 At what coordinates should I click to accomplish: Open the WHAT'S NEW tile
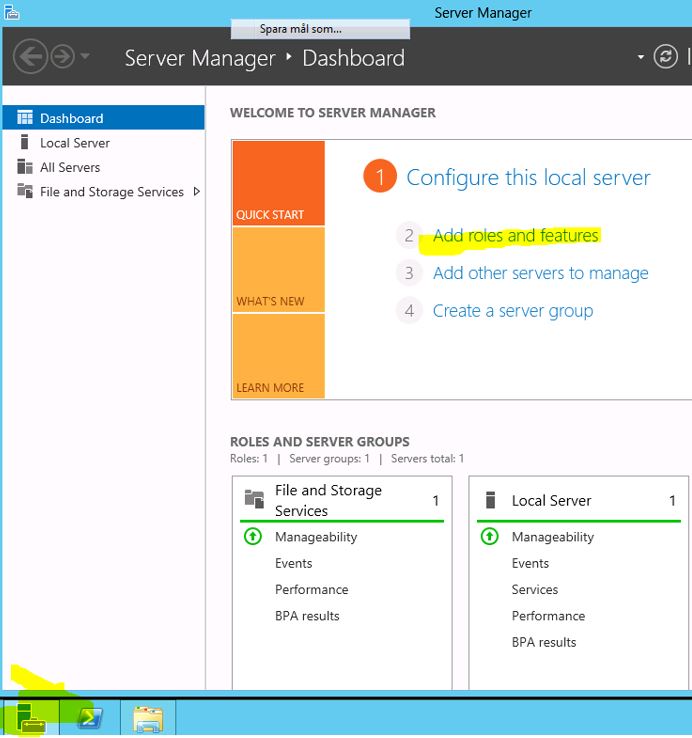tap(278, 270)
